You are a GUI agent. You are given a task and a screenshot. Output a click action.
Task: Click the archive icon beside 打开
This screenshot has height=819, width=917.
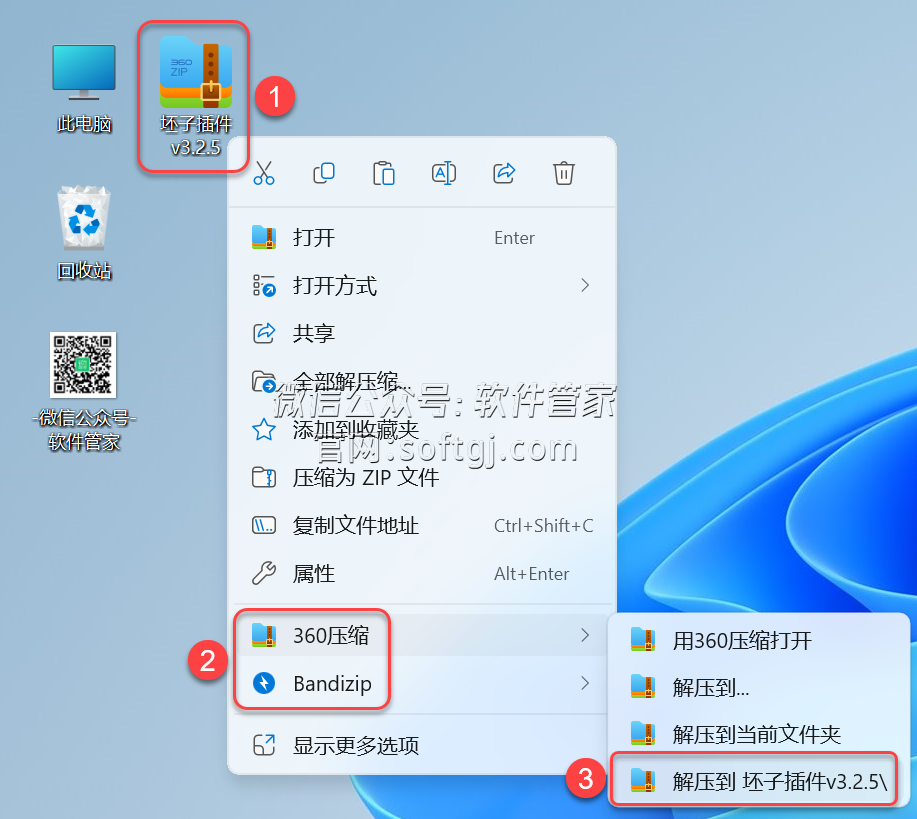tap(264, 238)
